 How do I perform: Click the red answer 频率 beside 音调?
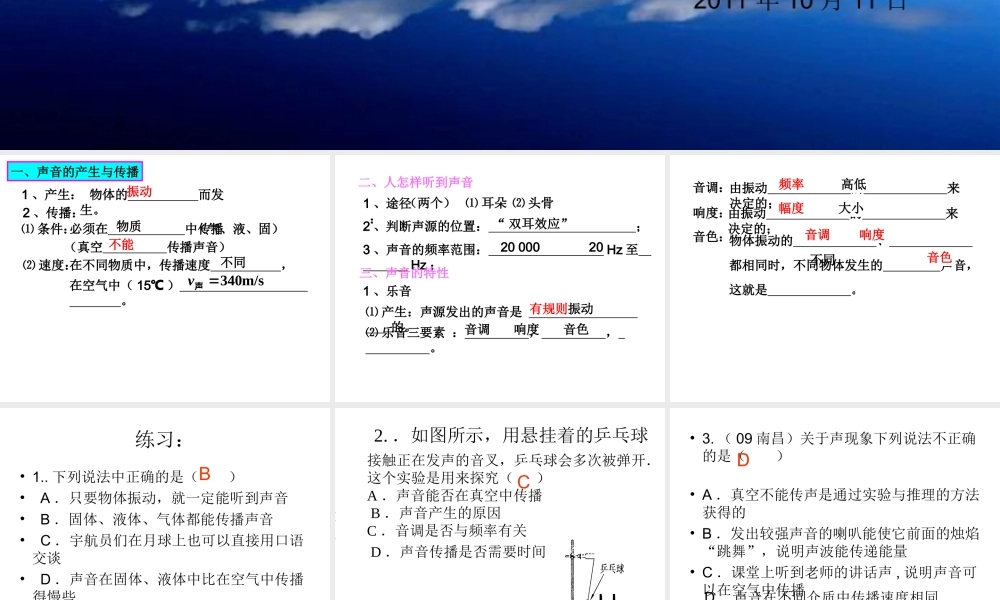coord(789,184)
